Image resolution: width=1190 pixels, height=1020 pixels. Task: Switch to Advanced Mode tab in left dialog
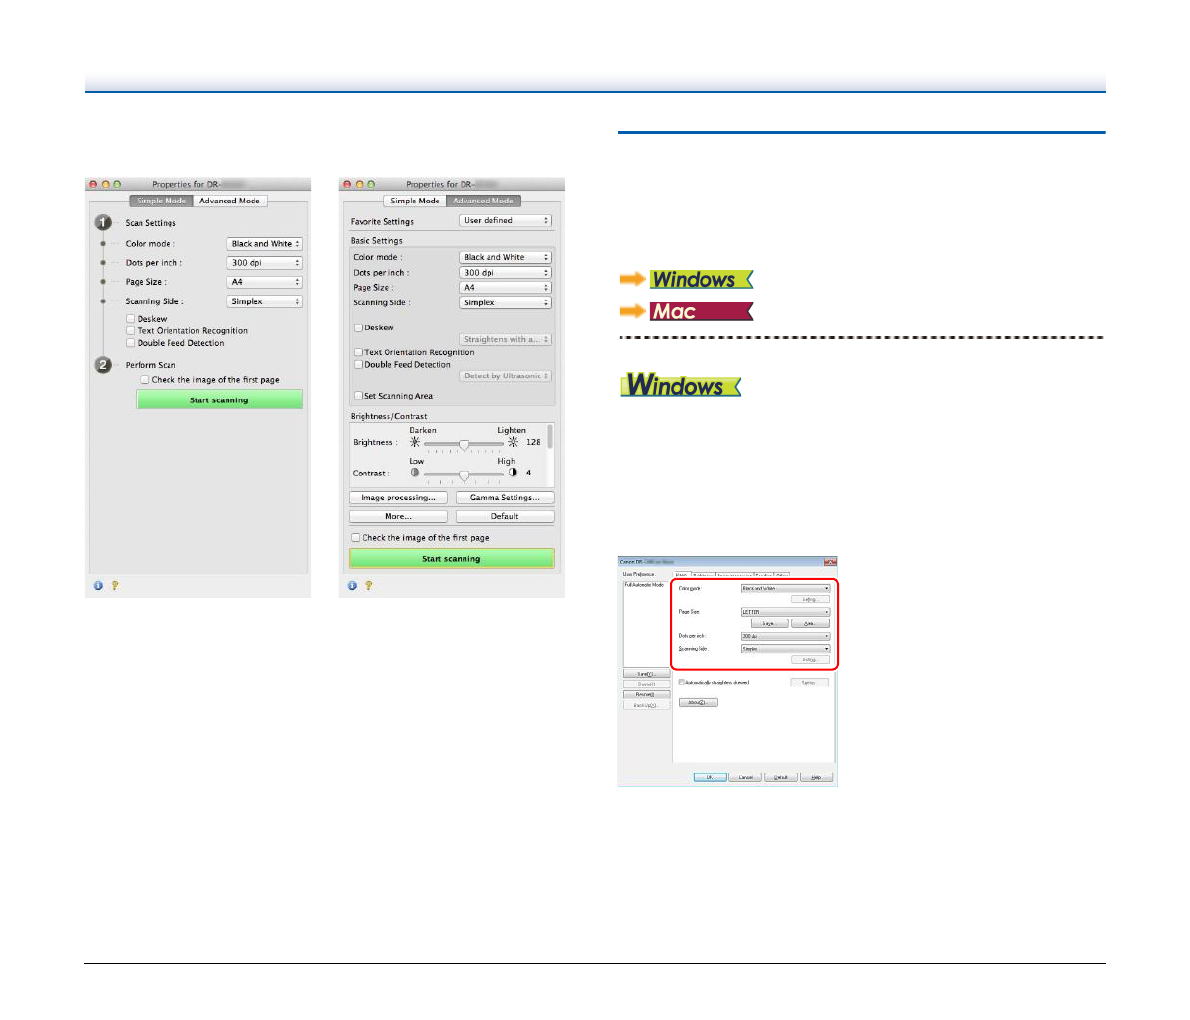(x=229, y=201)
